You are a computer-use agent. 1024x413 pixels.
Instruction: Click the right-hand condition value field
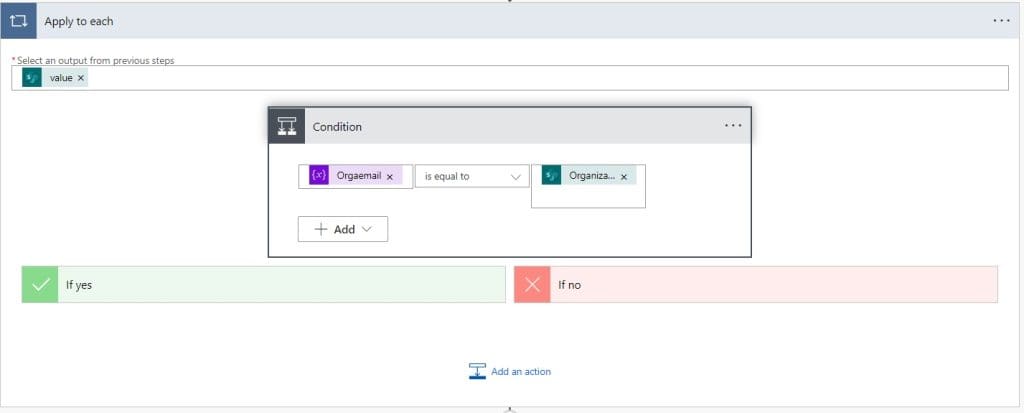(588, 186)
